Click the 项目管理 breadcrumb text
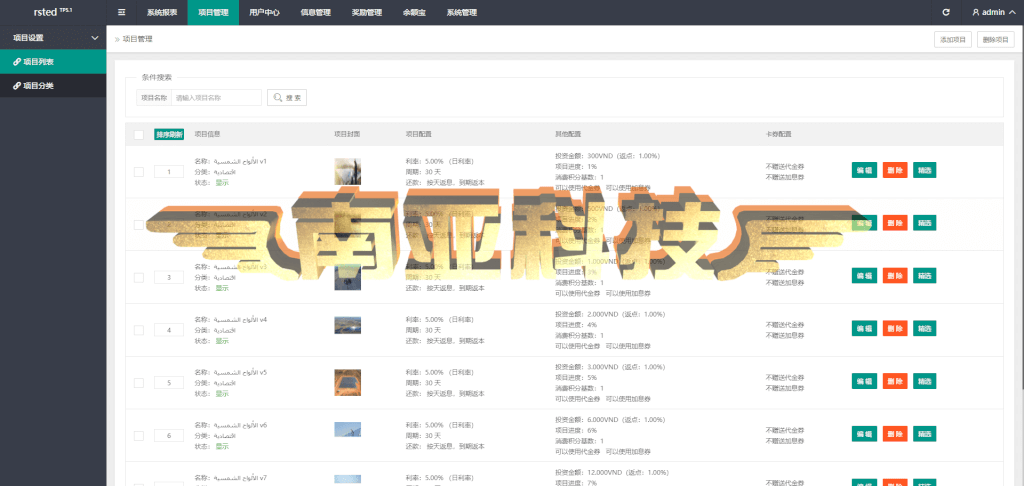The image size is (1024, 486). [x=138, y=39]
